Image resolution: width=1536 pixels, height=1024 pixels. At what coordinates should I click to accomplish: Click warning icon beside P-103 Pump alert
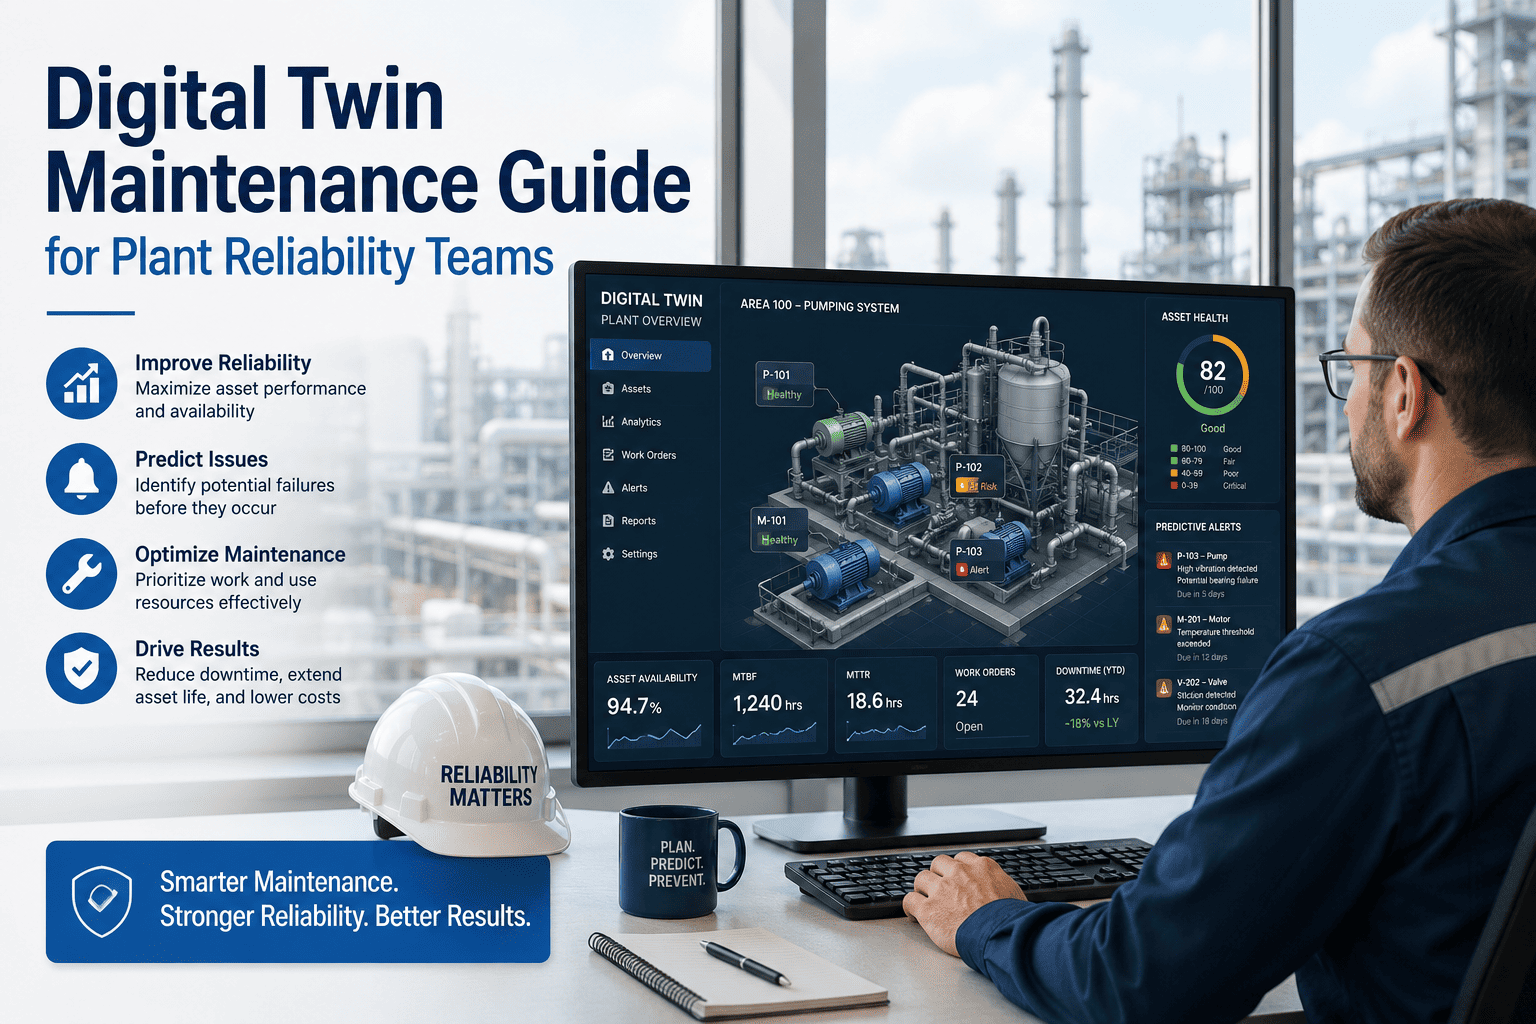pos(1163,561)
